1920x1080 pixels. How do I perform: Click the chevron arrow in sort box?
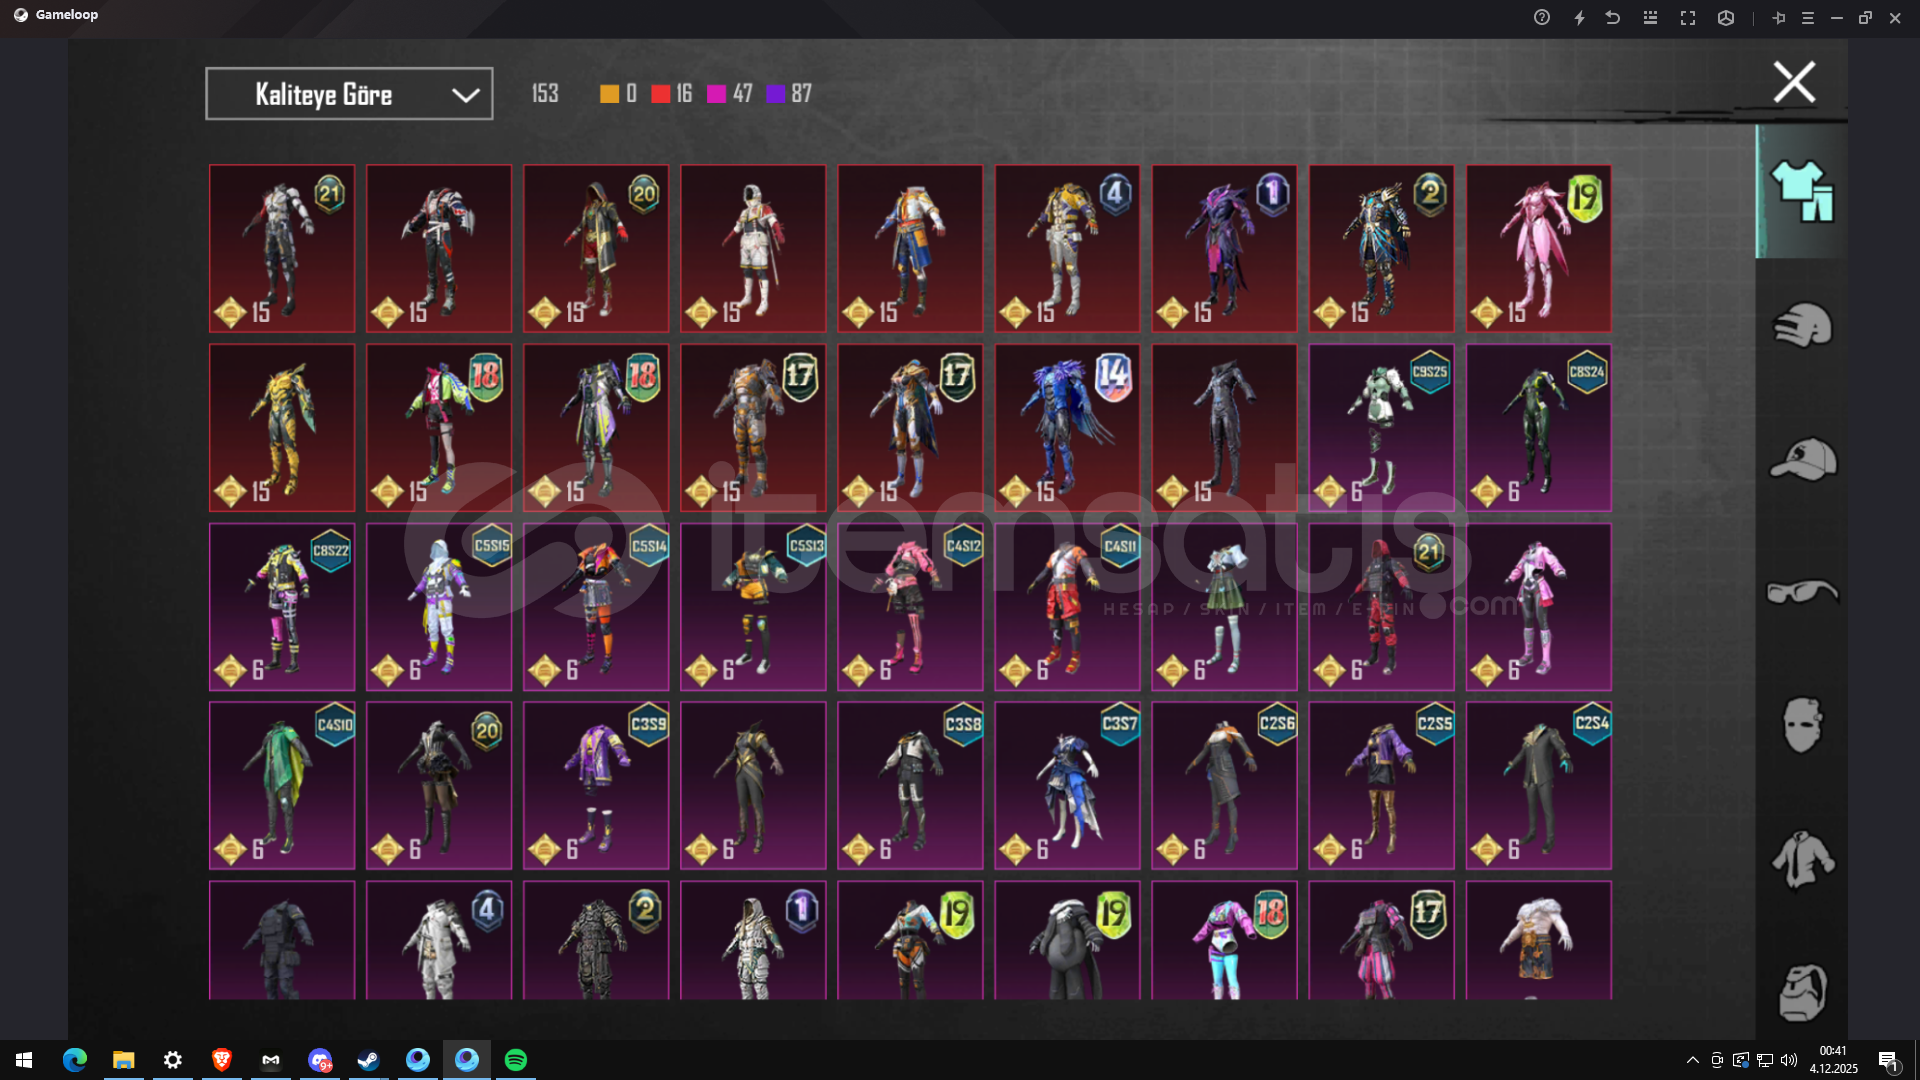[465, 95]
